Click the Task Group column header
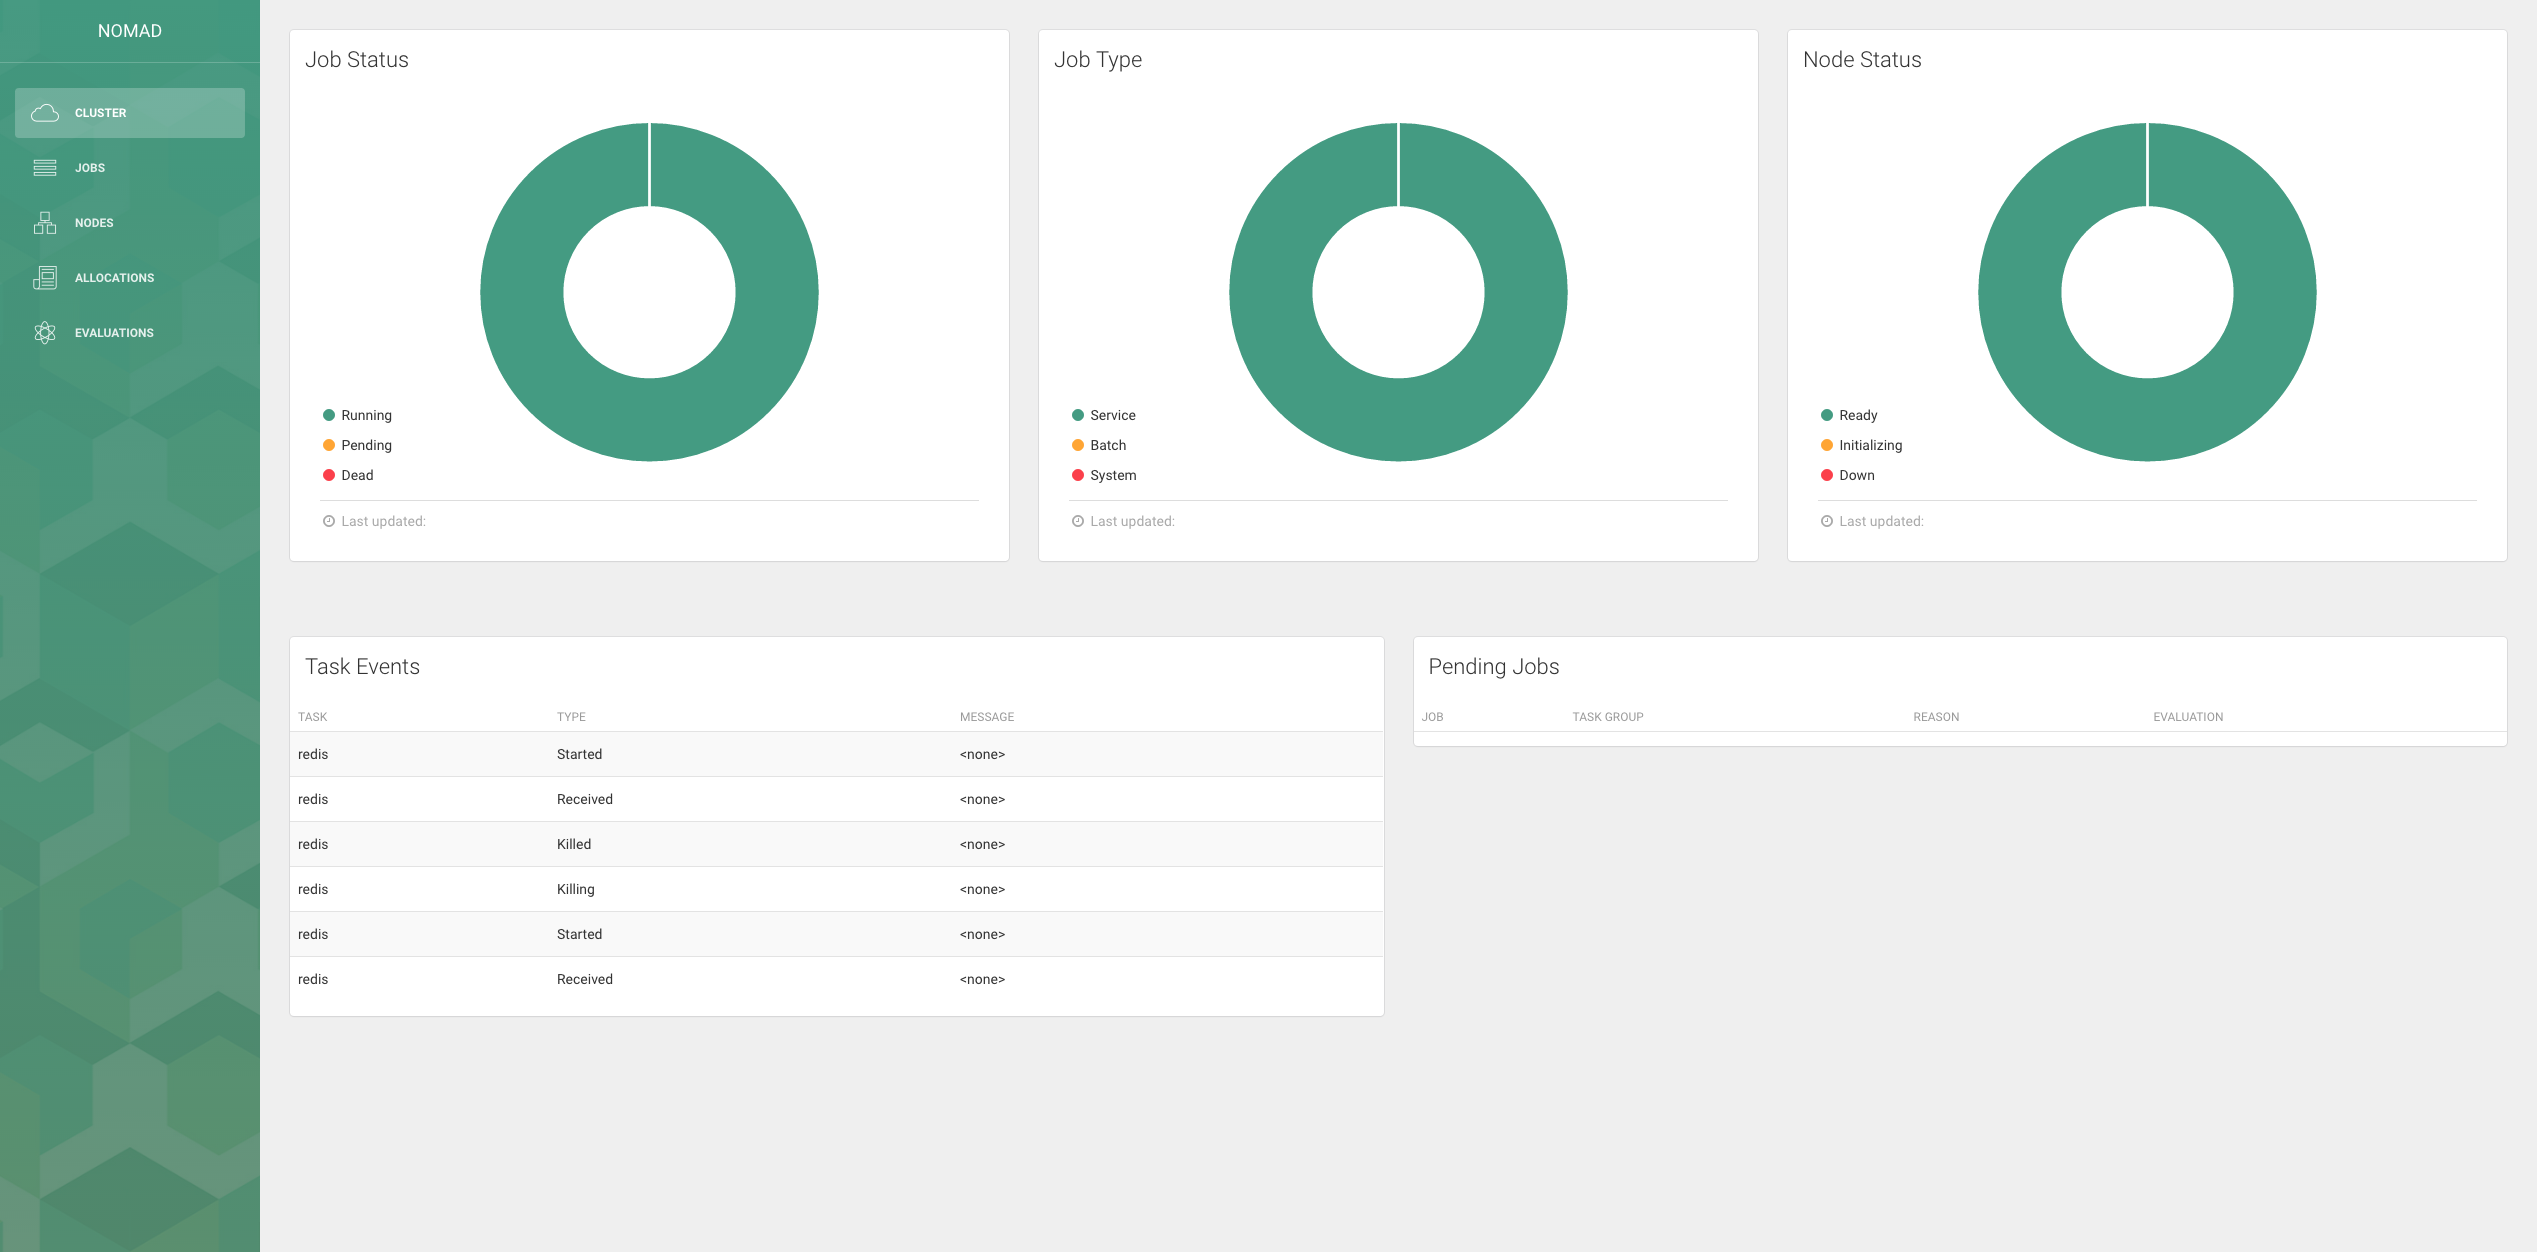This screenshot has width=2537, height=1252. pos(1607,717)
